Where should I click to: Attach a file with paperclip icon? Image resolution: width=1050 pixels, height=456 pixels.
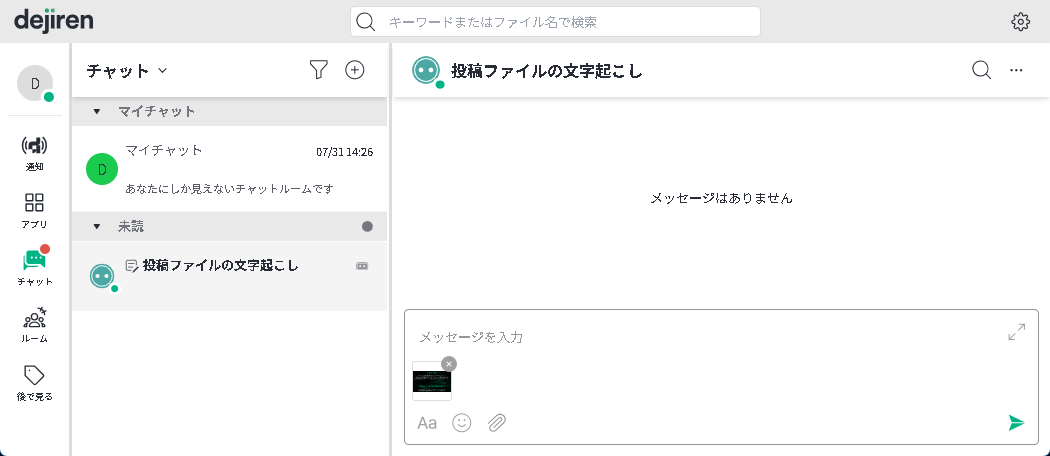(x=497, y=422)
